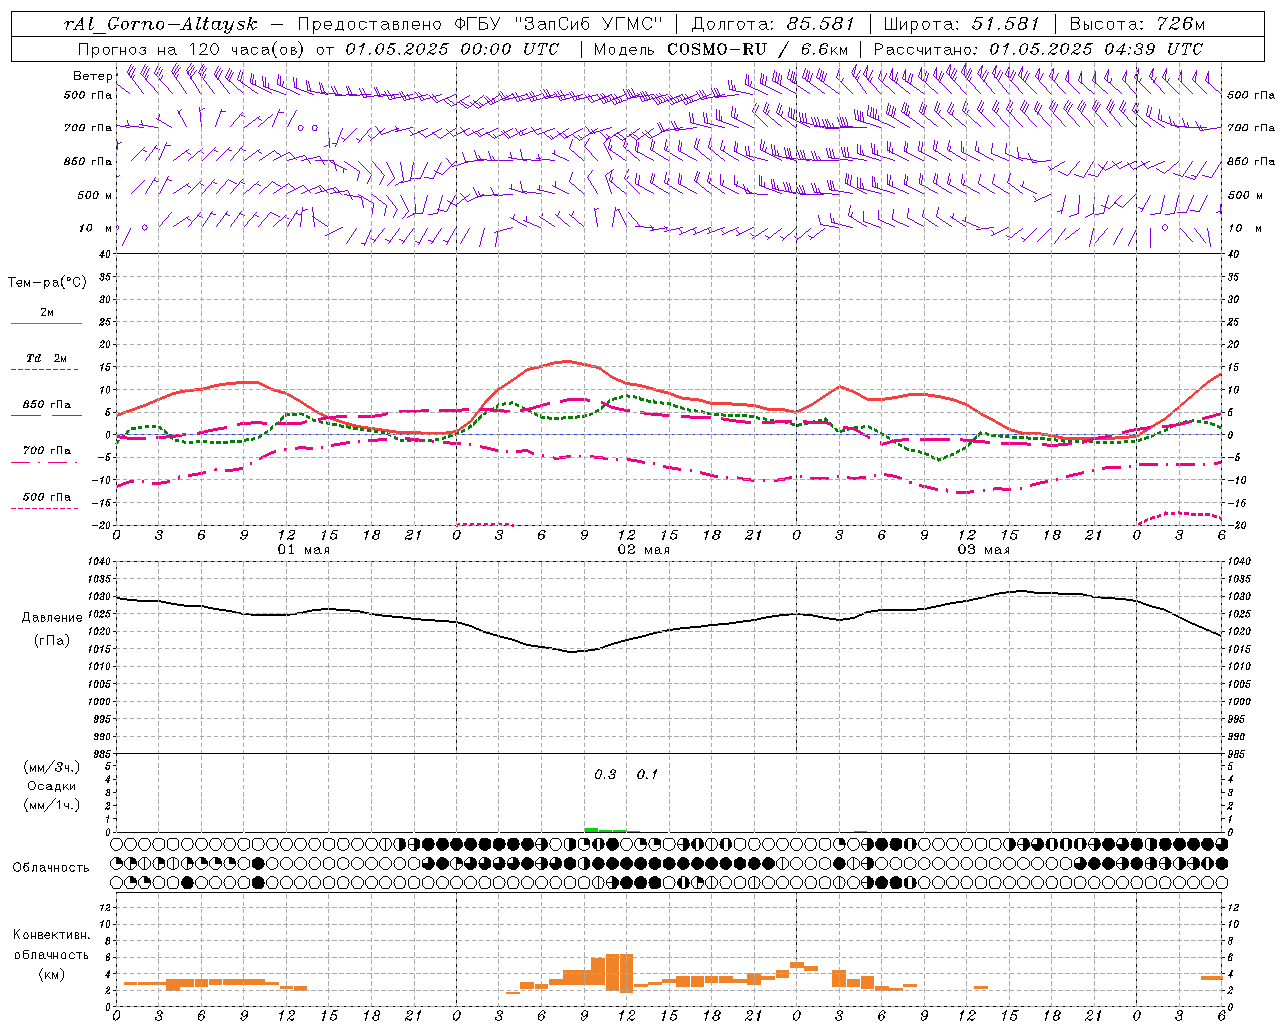Click the forecast start 01.05.2025 00:00 UTC
The width and height of the screenshot is (1280, 1024).
pyautogui.click(x=452, y=49)
